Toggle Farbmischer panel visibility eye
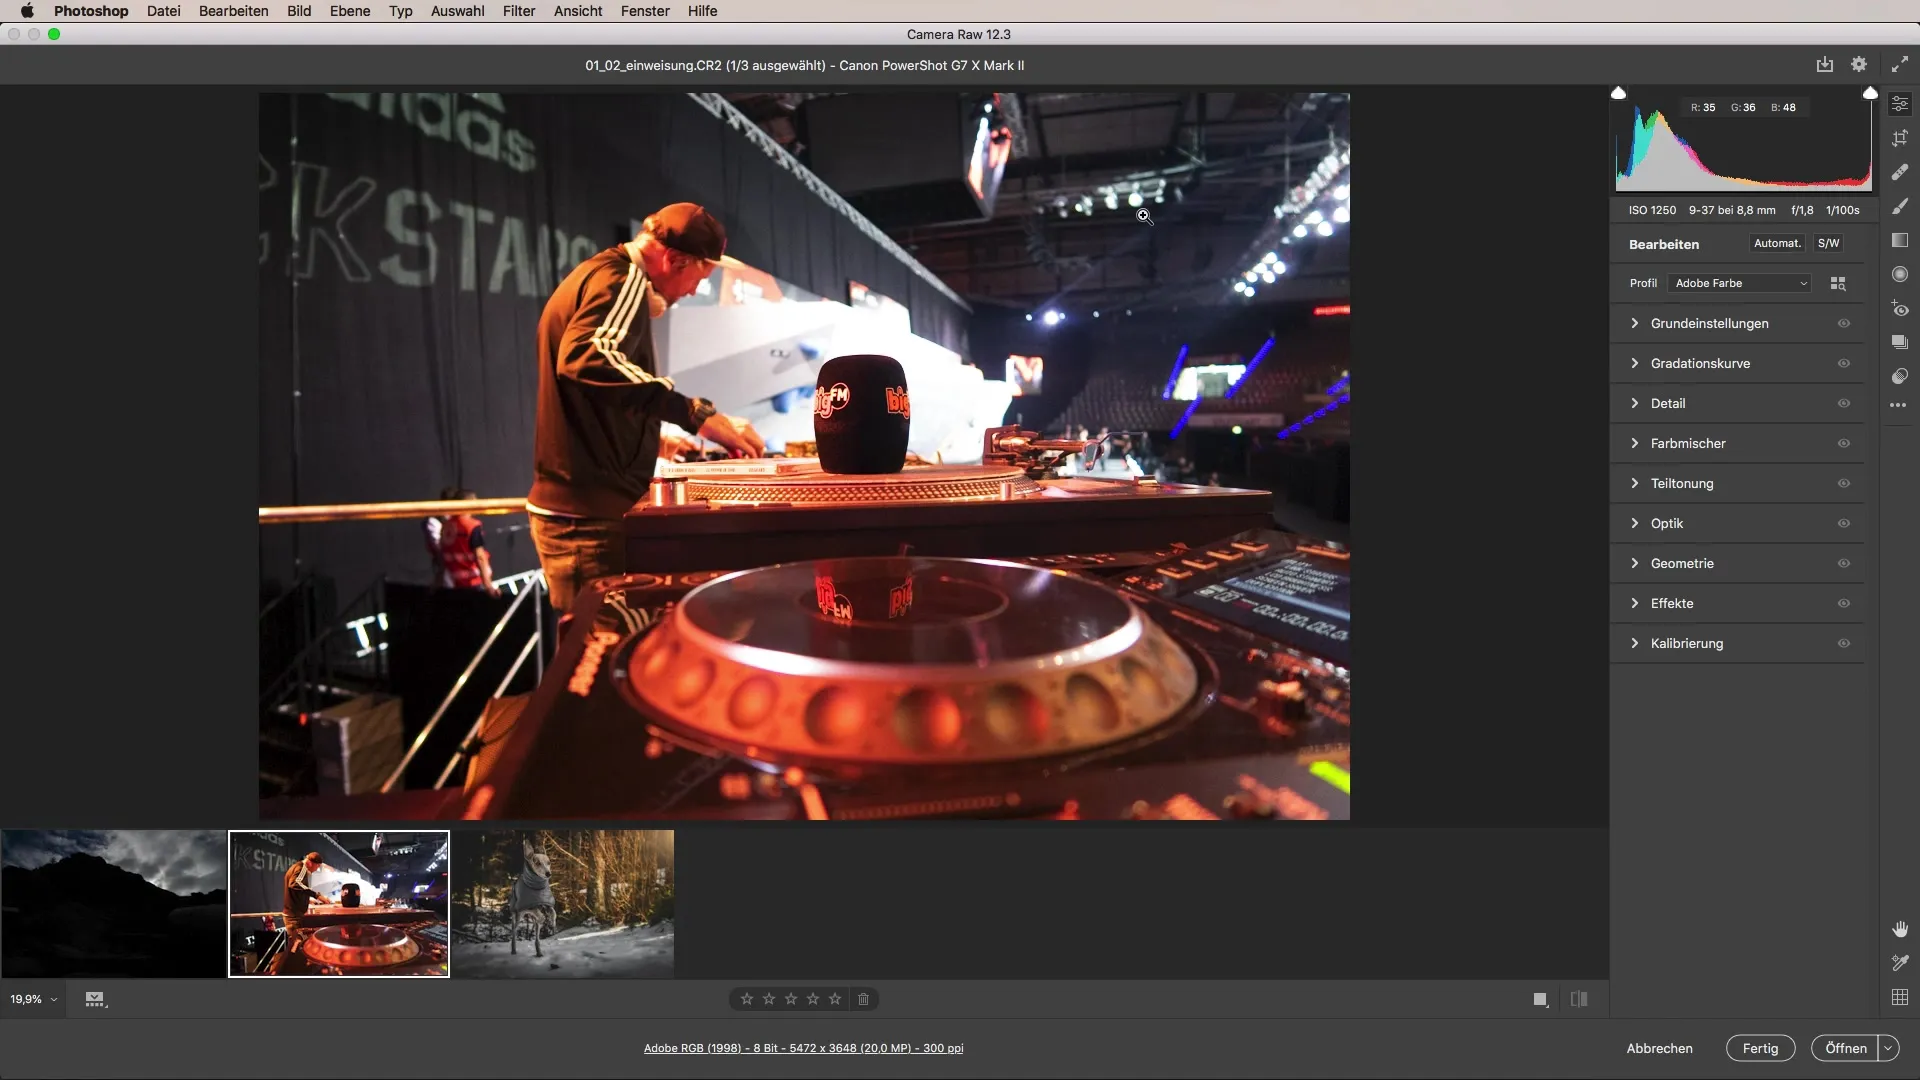This screenshot has width=1920, height=1080. click(x=1844, y=443)
